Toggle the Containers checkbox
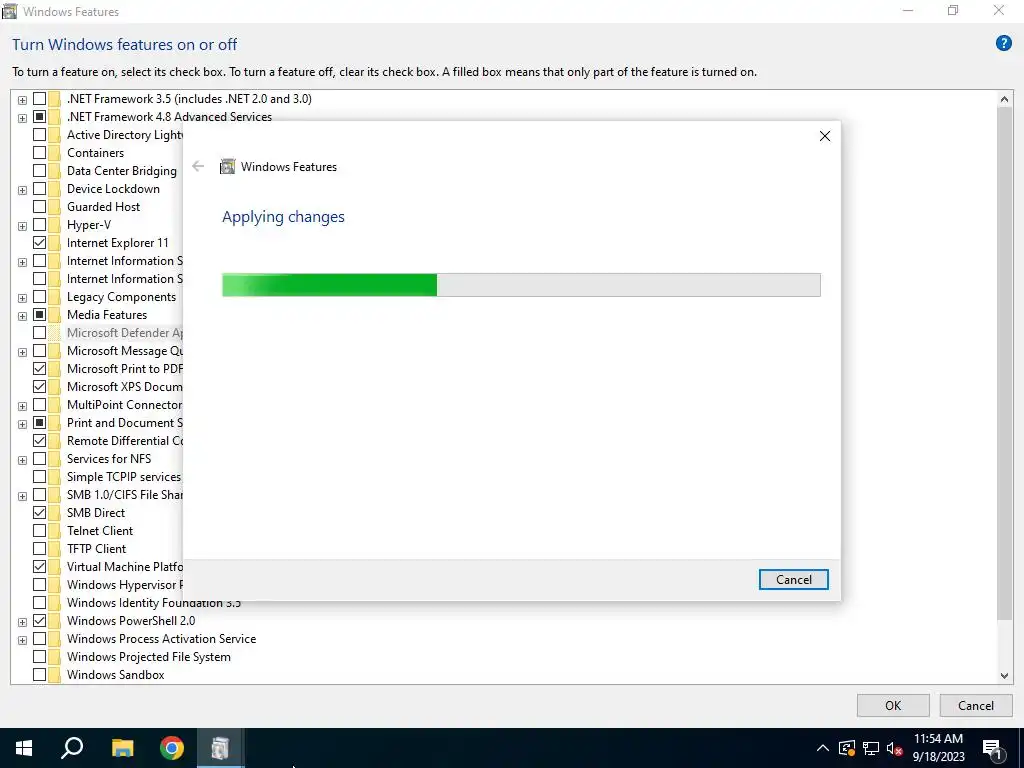This screenshot has height=768, width=1024. [39, 153]
